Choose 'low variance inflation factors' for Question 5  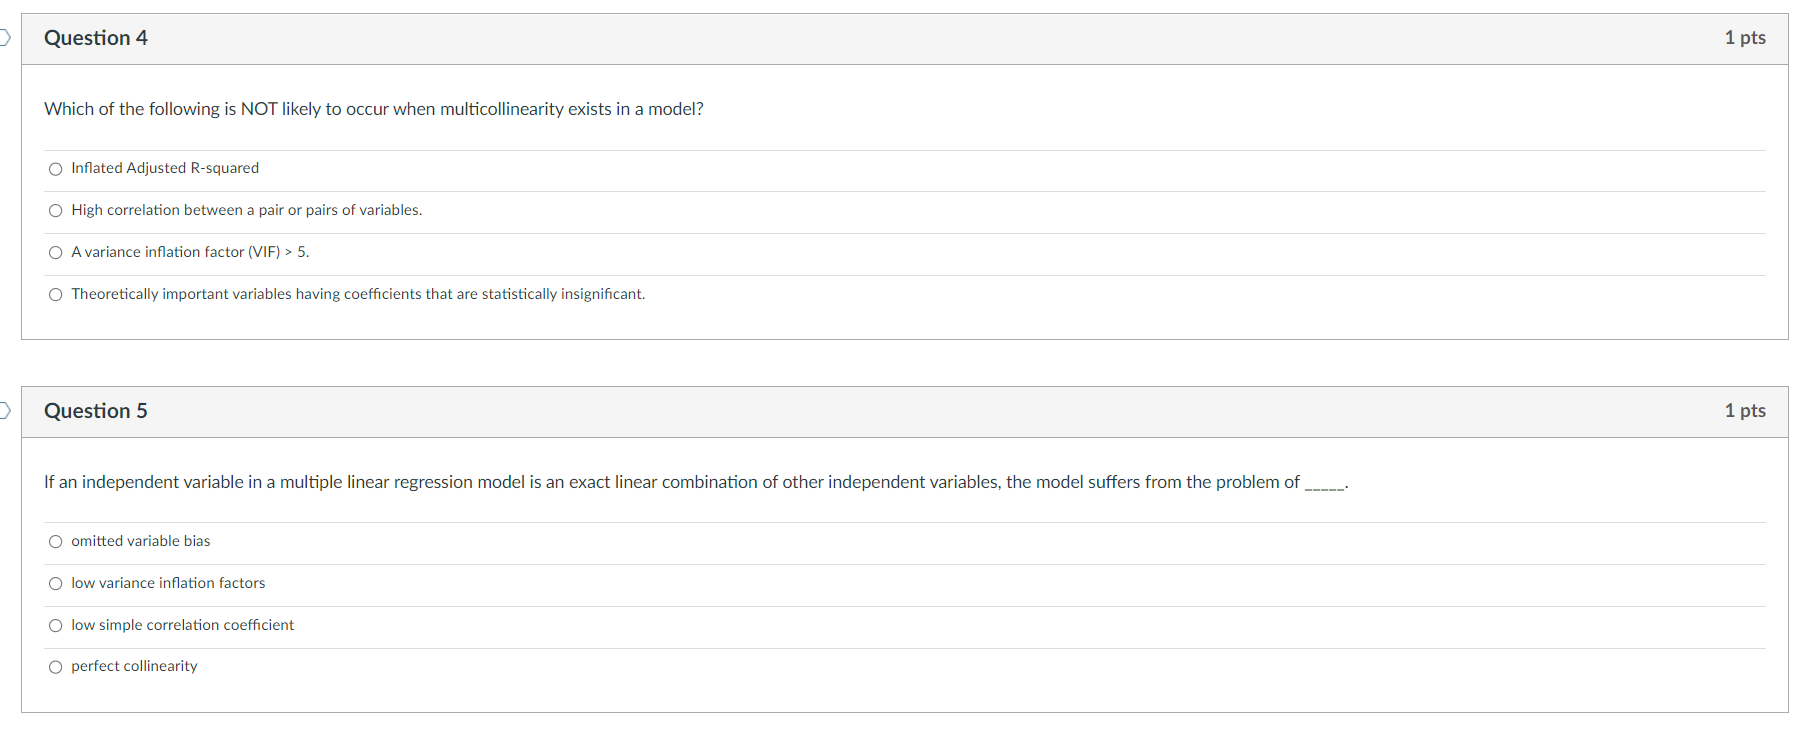[56, 583]
